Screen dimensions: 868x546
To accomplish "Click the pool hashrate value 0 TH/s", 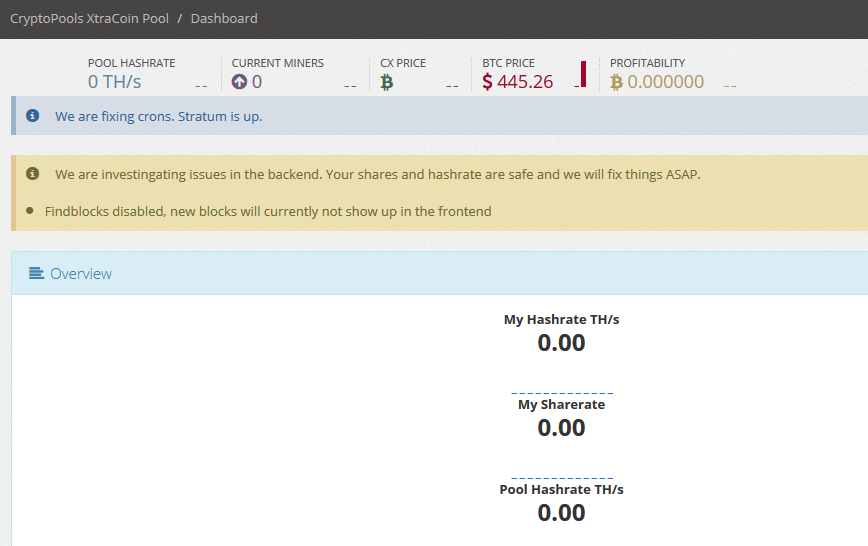I will point(115,82).
